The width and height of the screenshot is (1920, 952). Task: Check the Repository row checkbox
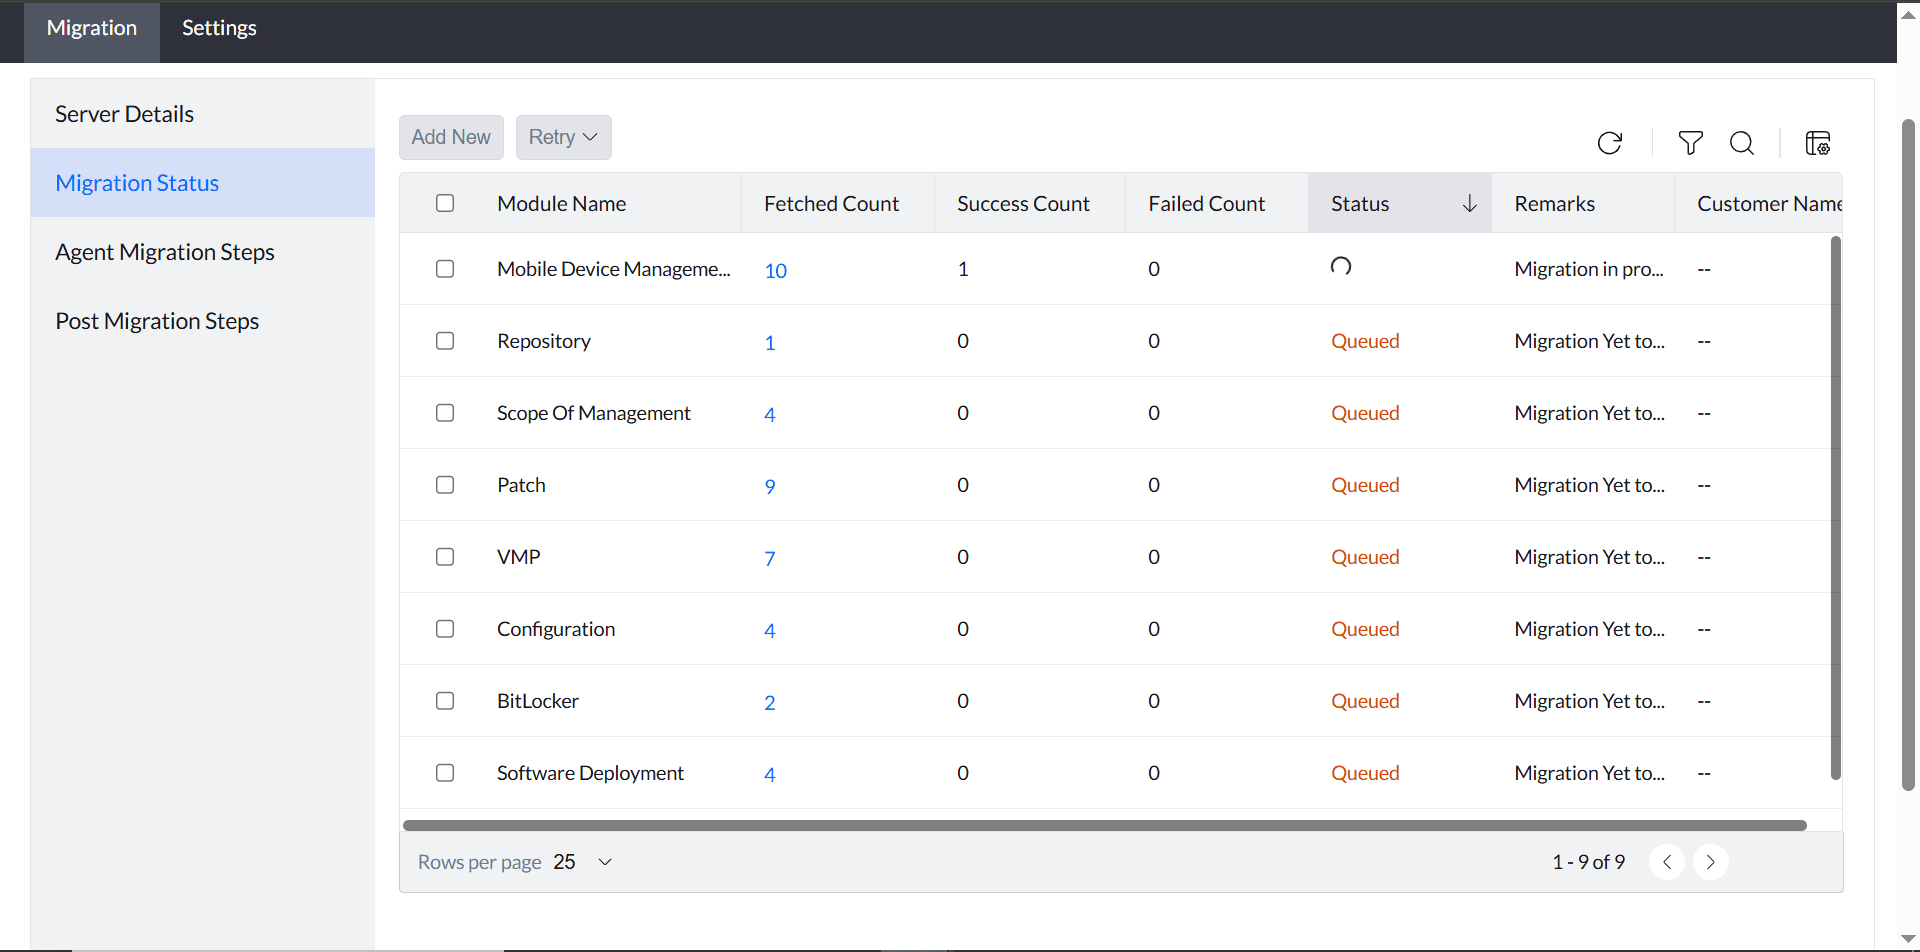(x=445, y=341)
